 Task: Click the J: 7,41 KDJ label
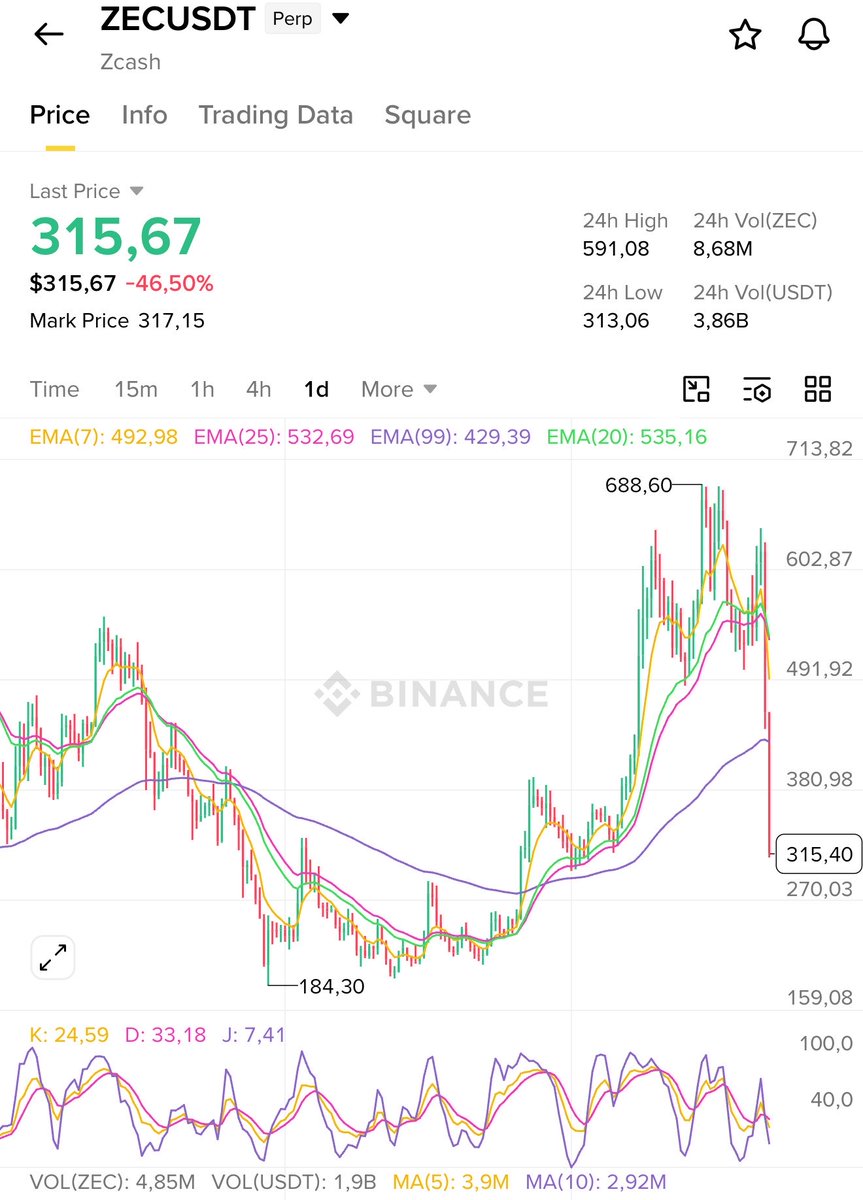[x=253, y=1034]
